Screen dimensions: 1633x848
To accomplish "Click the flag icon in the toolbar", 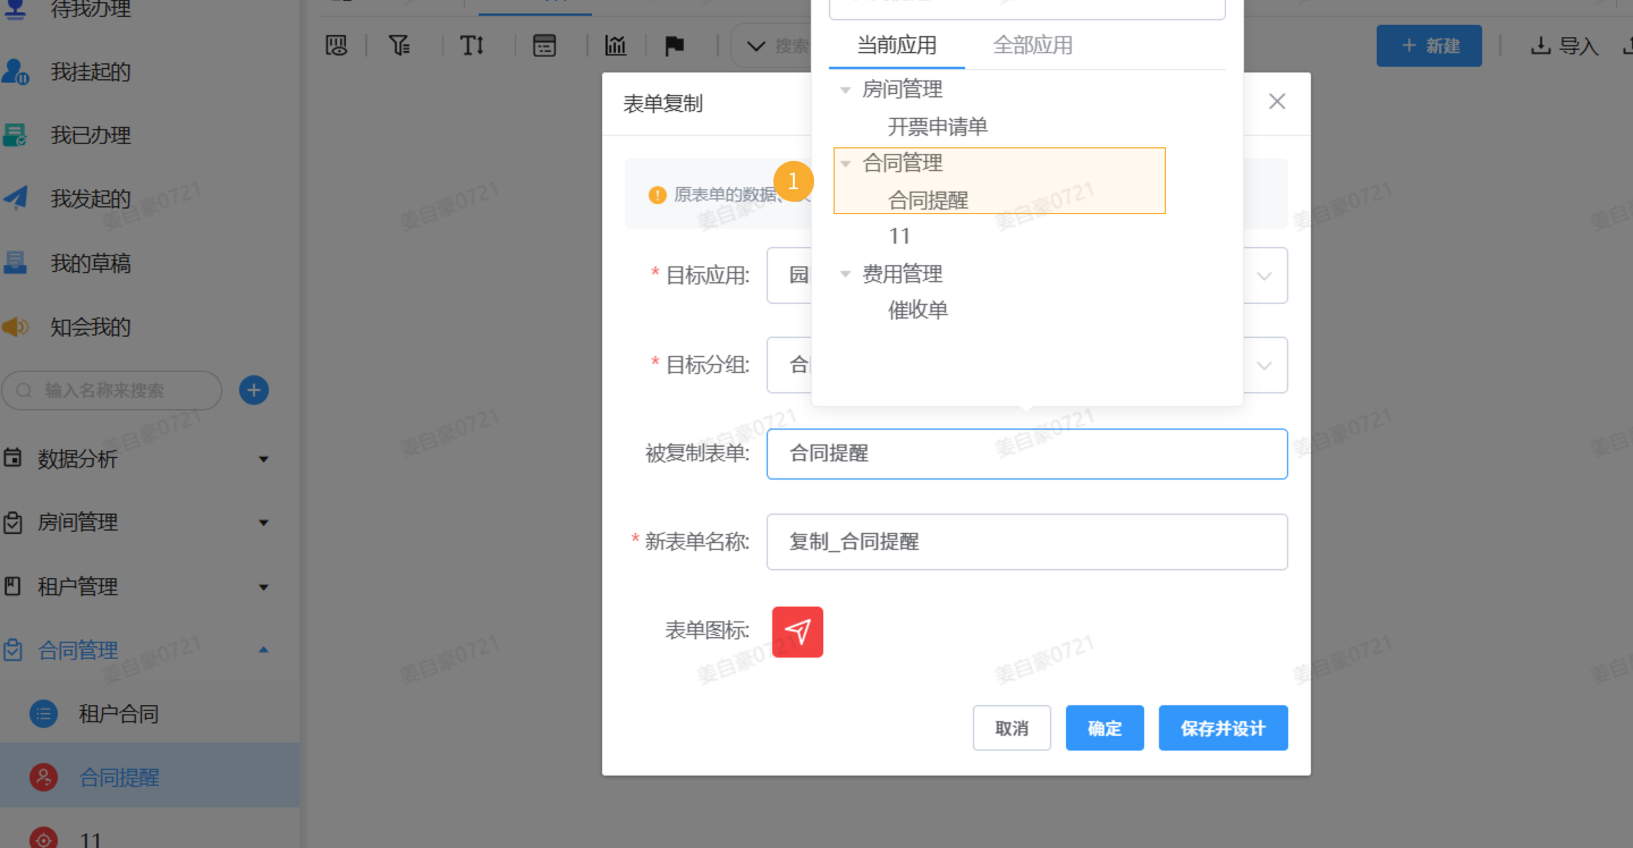I will (675, 45).
